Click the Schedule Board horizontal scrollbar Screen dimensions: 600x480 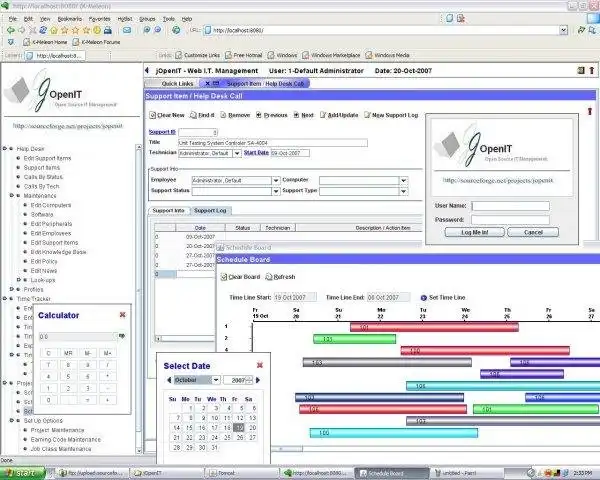[x=287, y=449]
